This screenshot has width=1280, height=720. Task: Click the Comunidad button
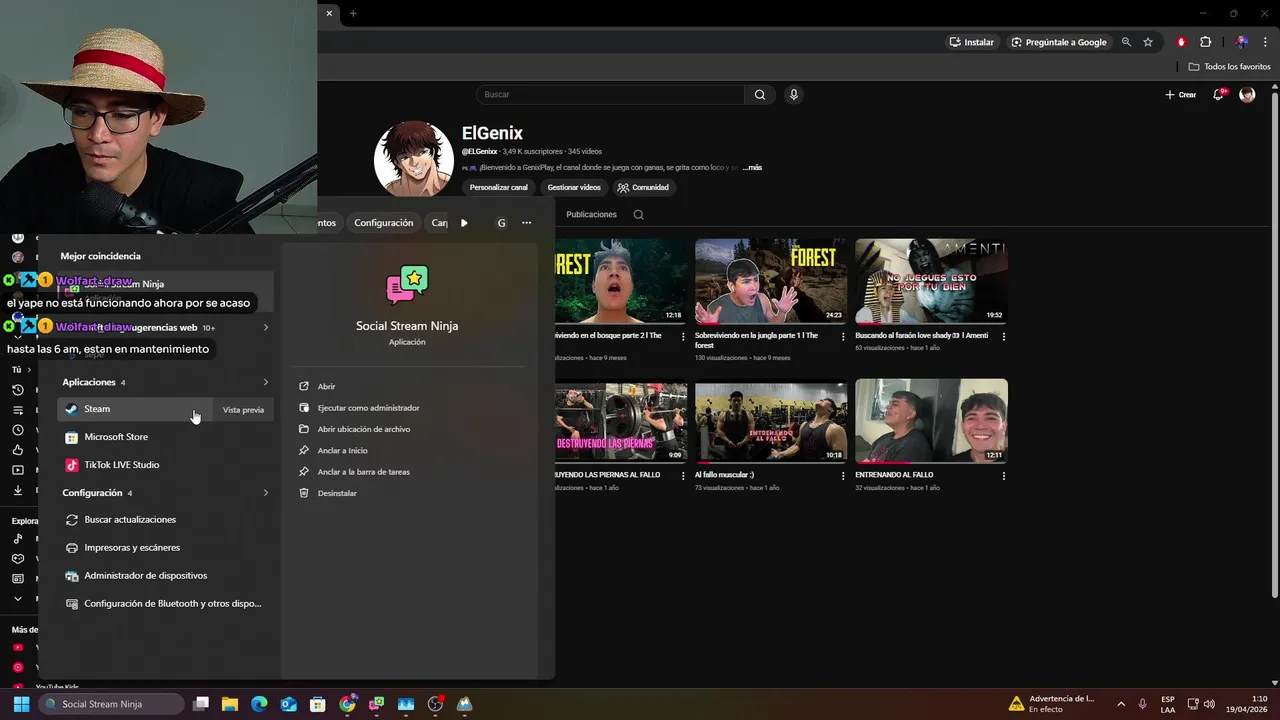[x=643, y=187]
